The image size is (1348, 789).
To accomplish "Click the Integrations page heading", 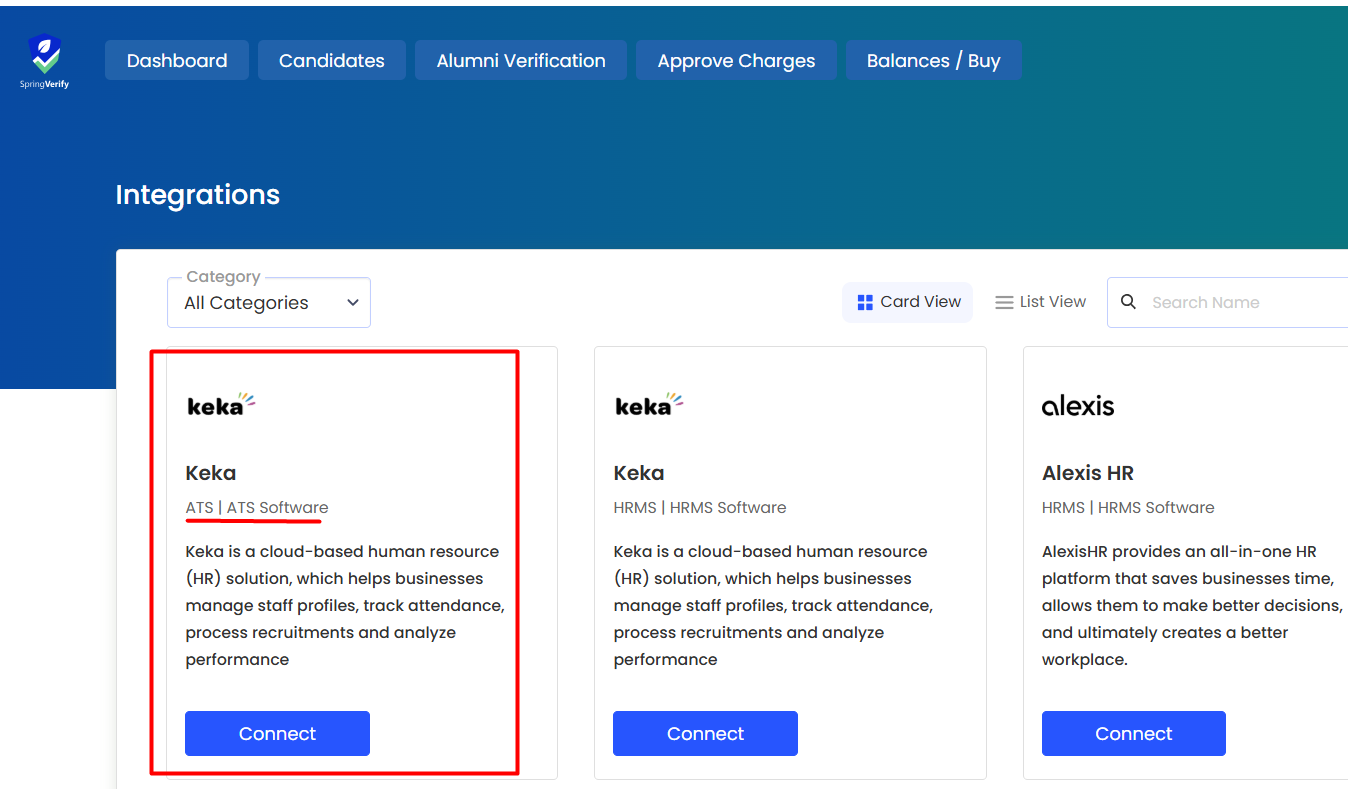I will pyautogui.click(x=198, y=194).
